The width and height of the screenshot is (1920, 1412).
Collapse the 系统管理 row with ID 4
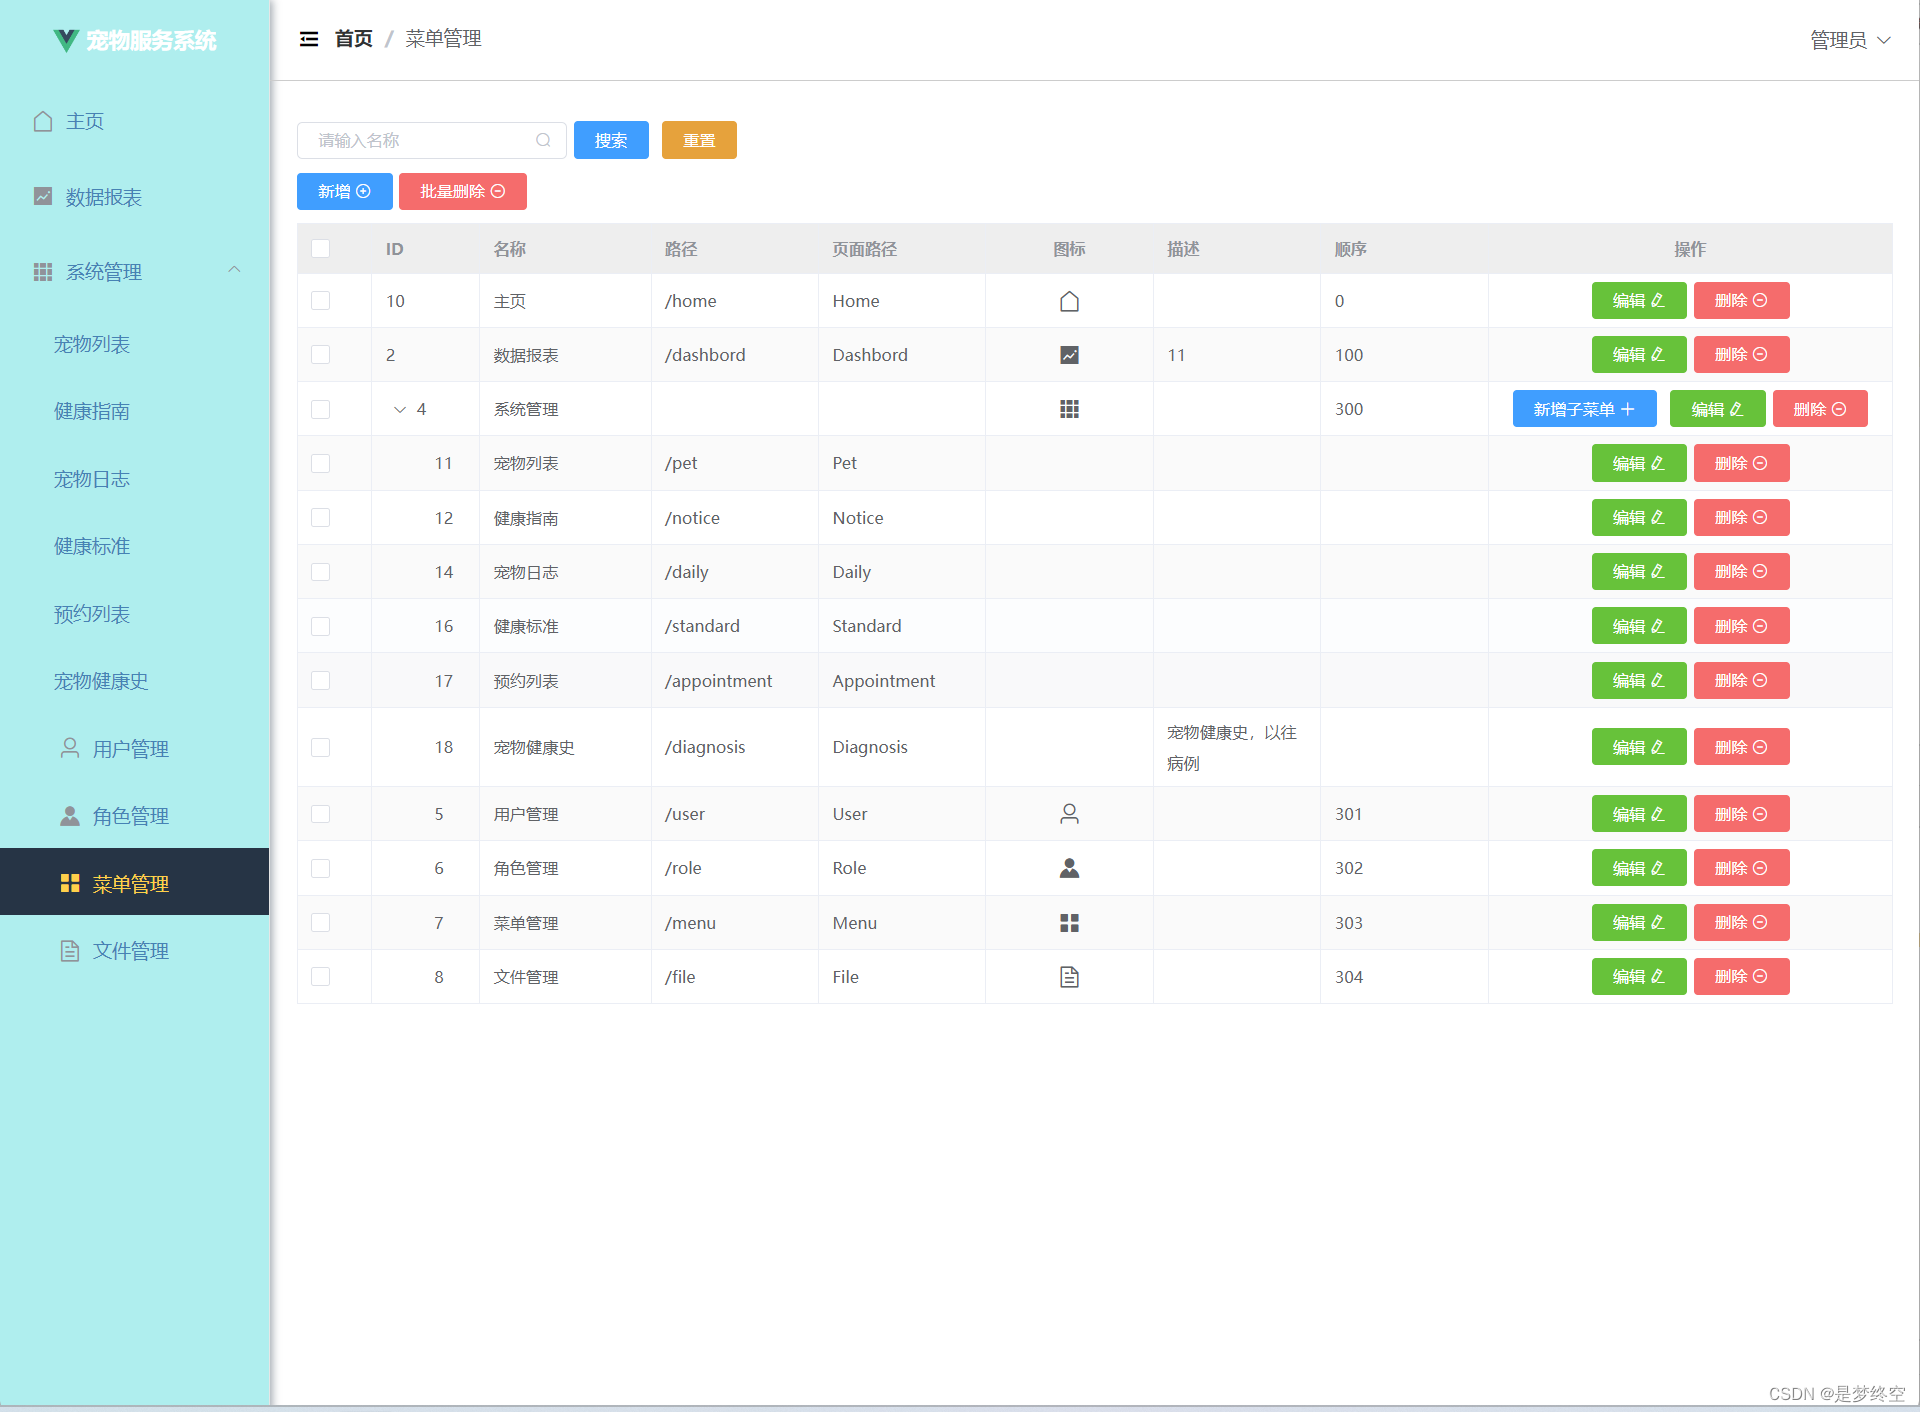point(400,409)
